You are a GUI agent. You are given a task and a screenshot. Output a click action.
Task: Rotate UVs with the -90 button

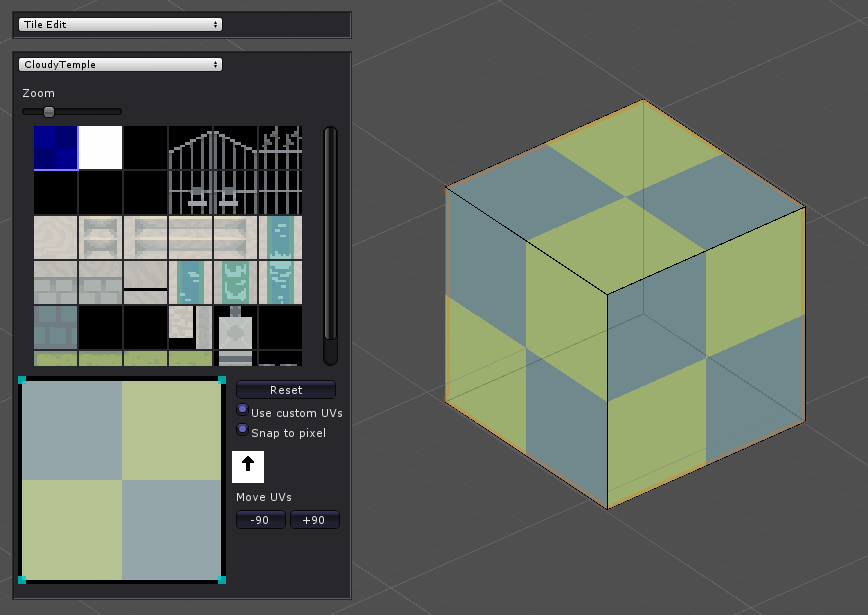260,520
